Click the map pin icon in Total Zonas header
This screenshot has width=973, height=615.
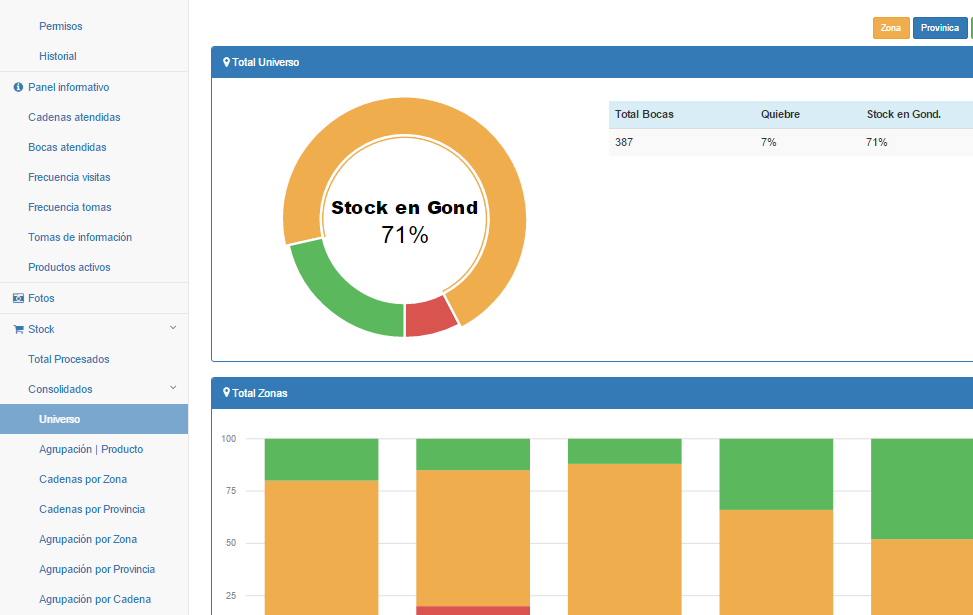226,393
